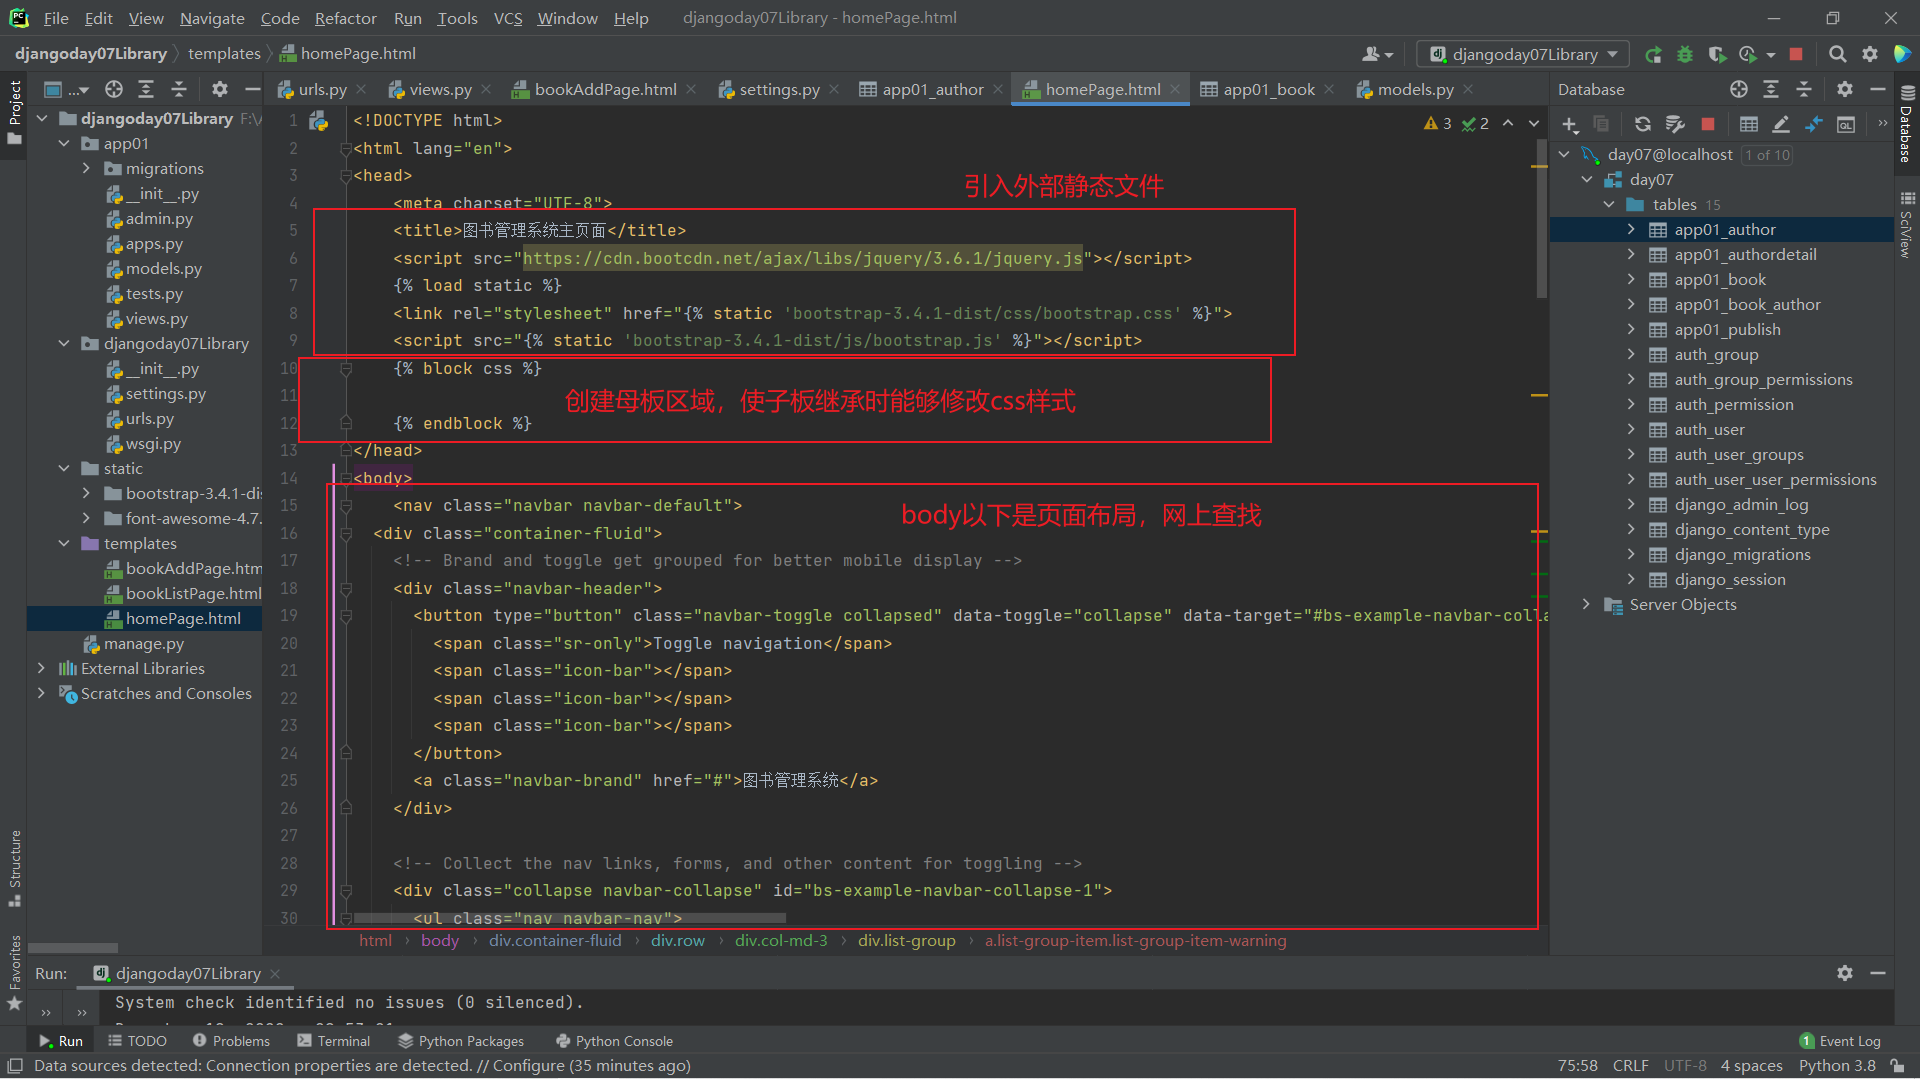Expand the app01_book table node
The width and height of the screenshot is (1920, 1079).
coord(1631,280)
